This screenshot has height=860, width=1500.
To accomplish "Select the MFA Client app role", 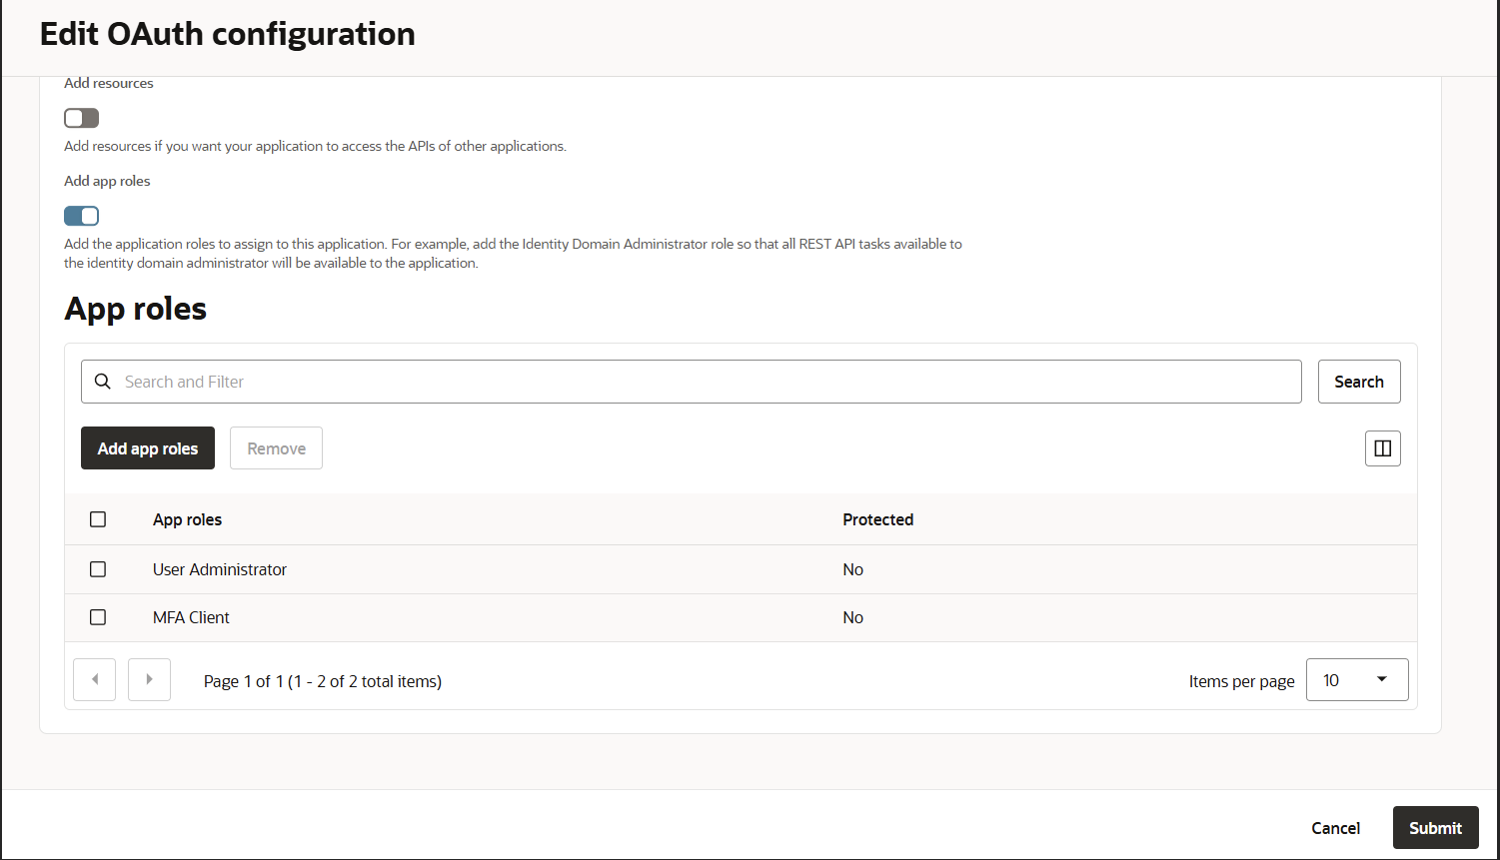I will click(191, 617).
